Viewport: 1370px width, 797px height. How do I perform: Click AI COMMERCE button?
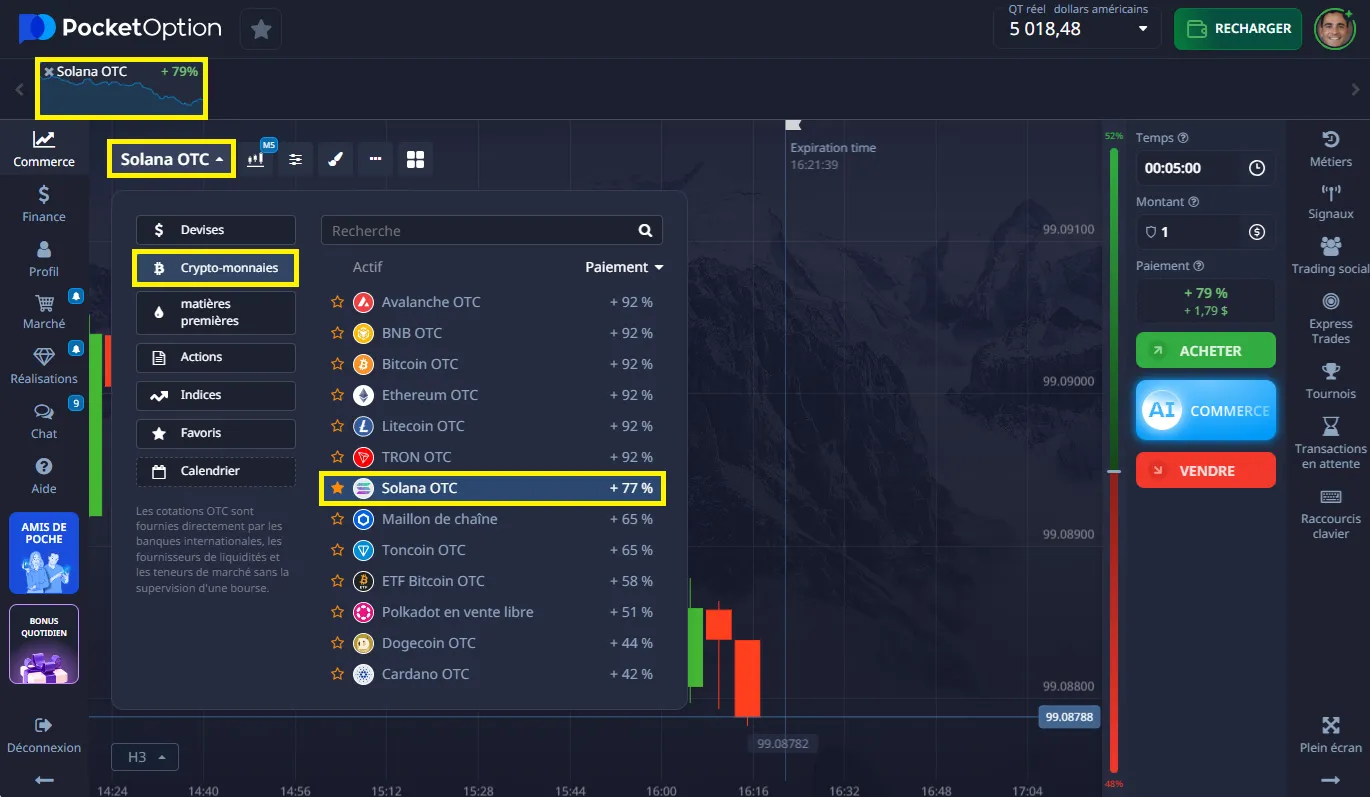point(1206,410)
